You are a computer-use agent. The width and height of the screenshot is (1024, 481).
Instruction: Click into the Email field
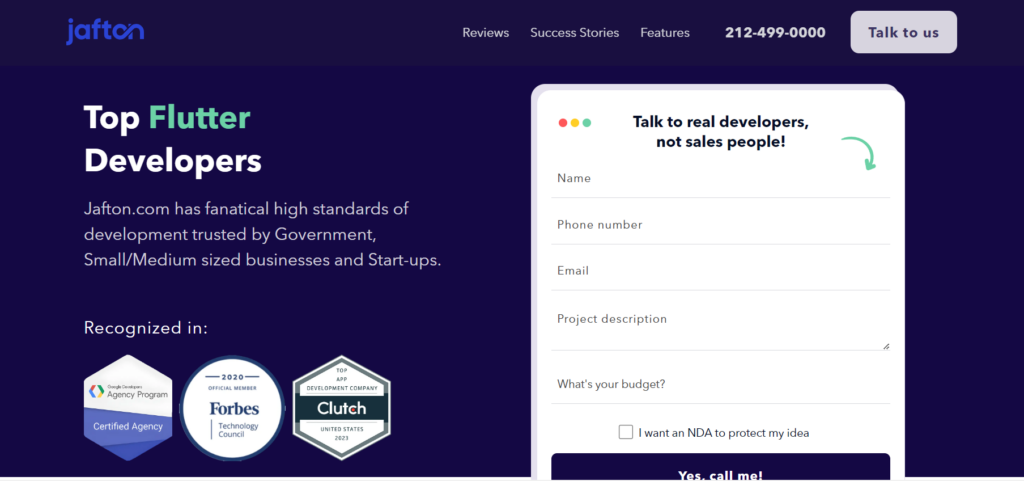click(x=720, y=271)
